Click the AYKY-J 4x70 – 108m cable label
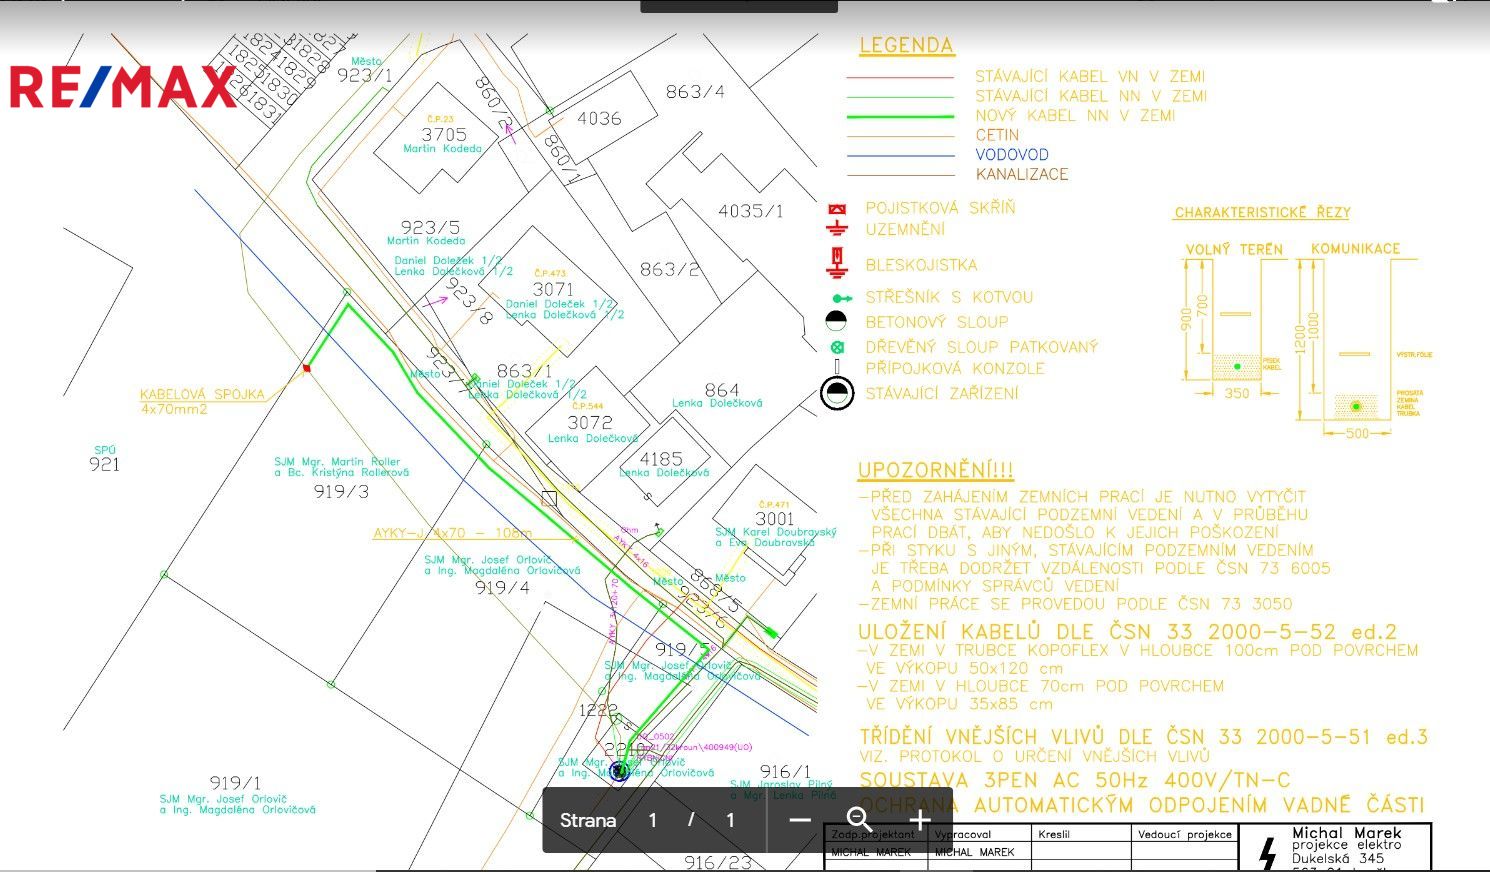The height and width of the screenshot is (872, 1490). 452,533
